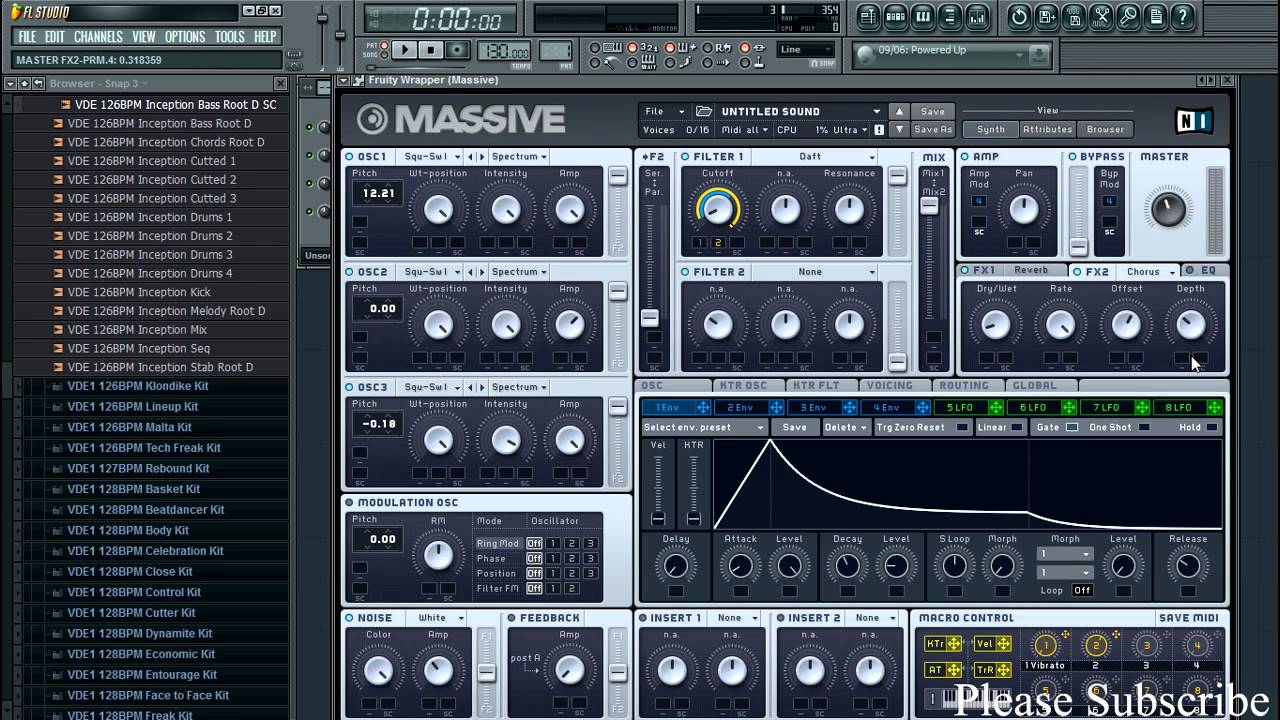
Task: Show the FL Studio browser toggle icon
Action: click(951, 16)
